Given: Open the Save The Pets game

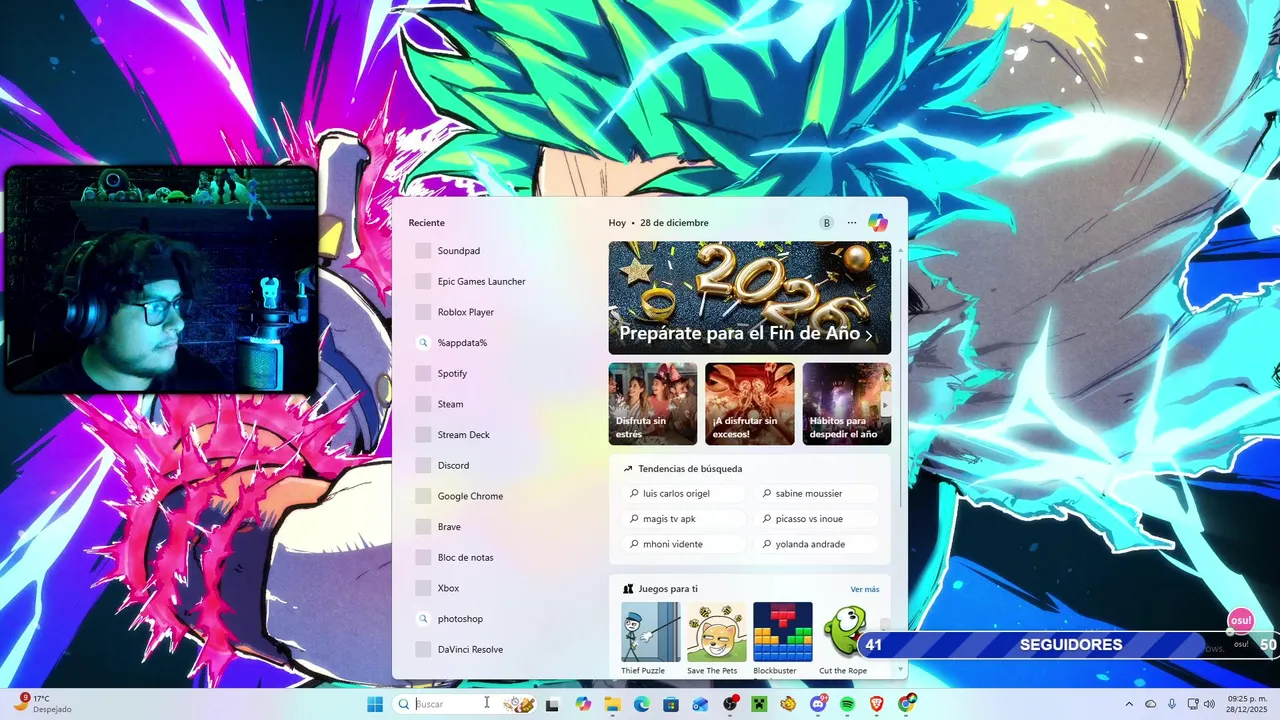Looking at the screenshot, I should 716,638.
